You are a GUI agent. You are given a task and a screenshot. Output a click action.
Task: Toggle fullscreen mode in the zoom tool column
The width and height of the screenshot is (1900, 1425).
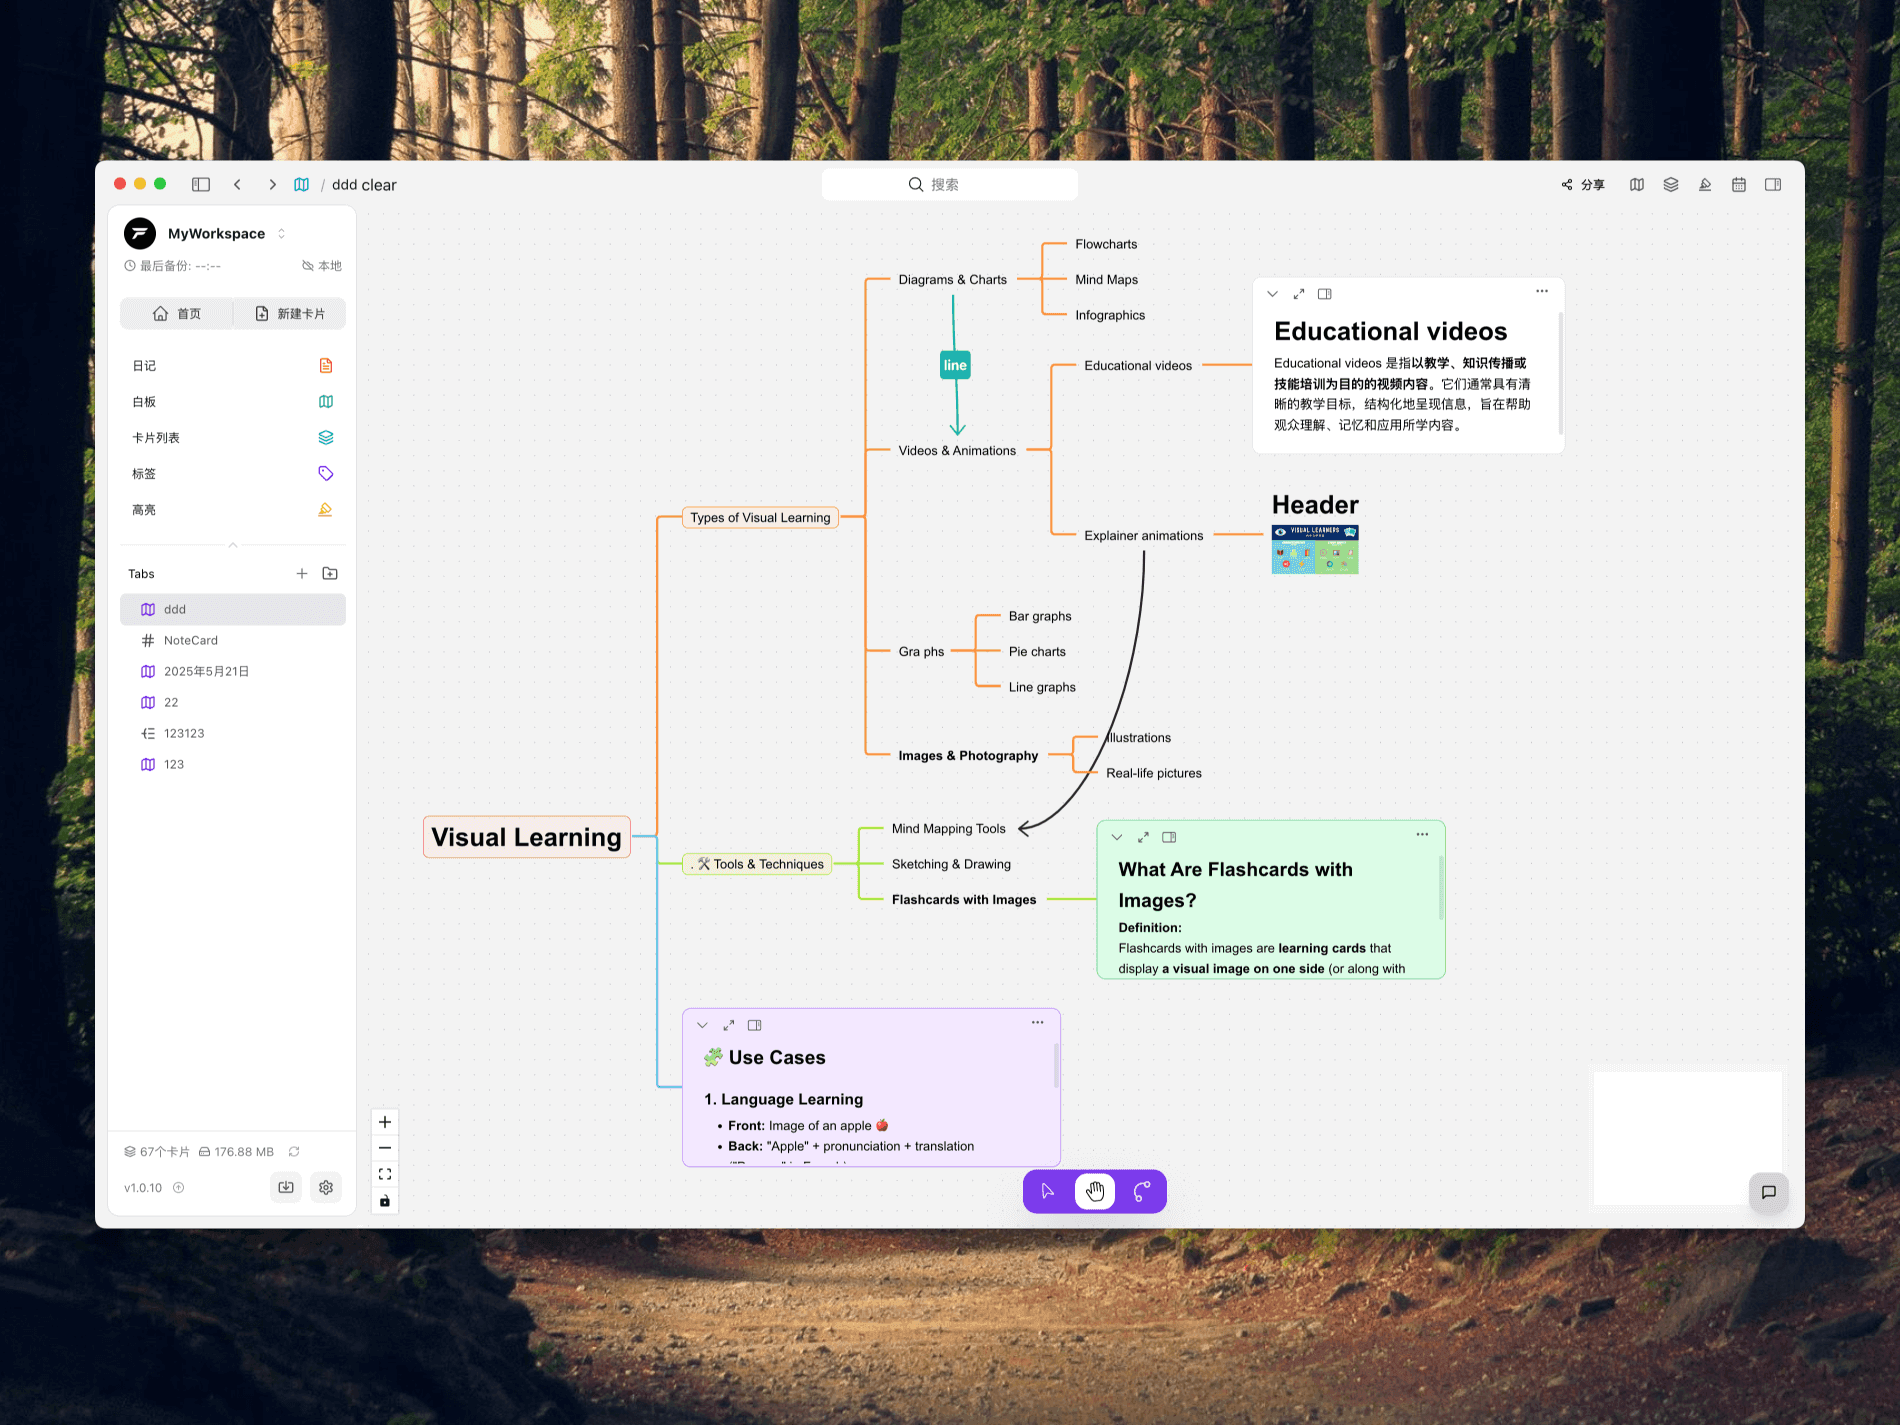point(385,1173)
